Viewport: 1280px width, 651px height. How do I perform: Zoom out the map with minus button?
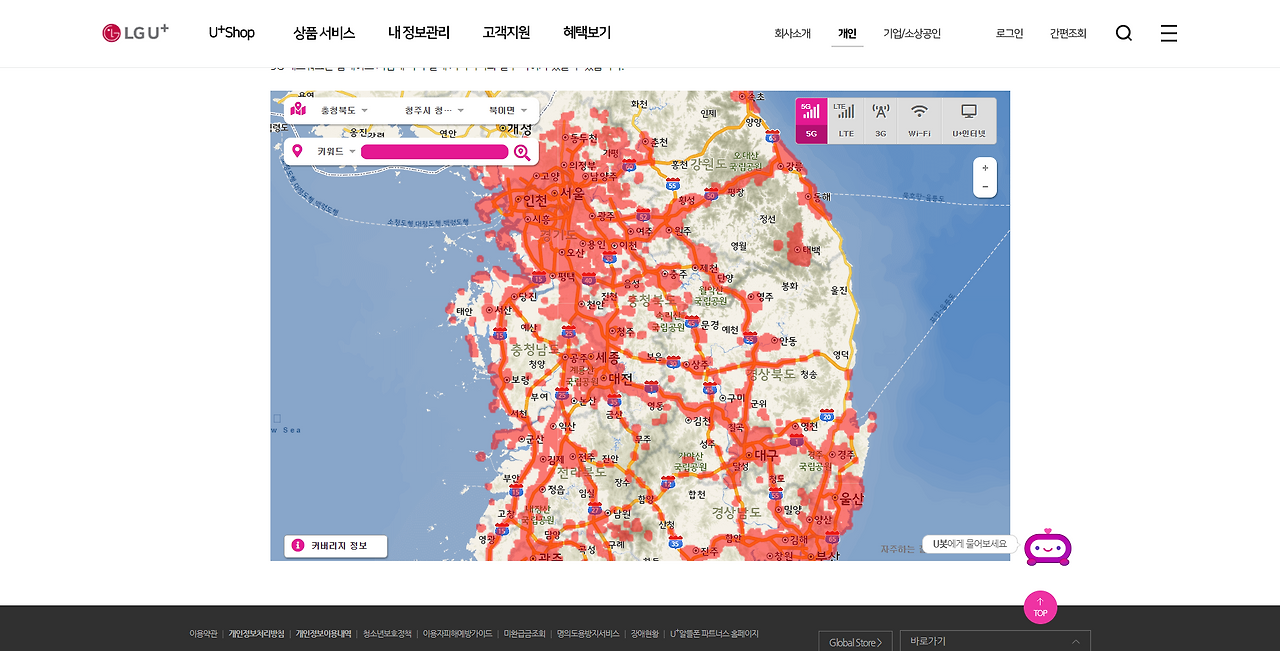985,187
